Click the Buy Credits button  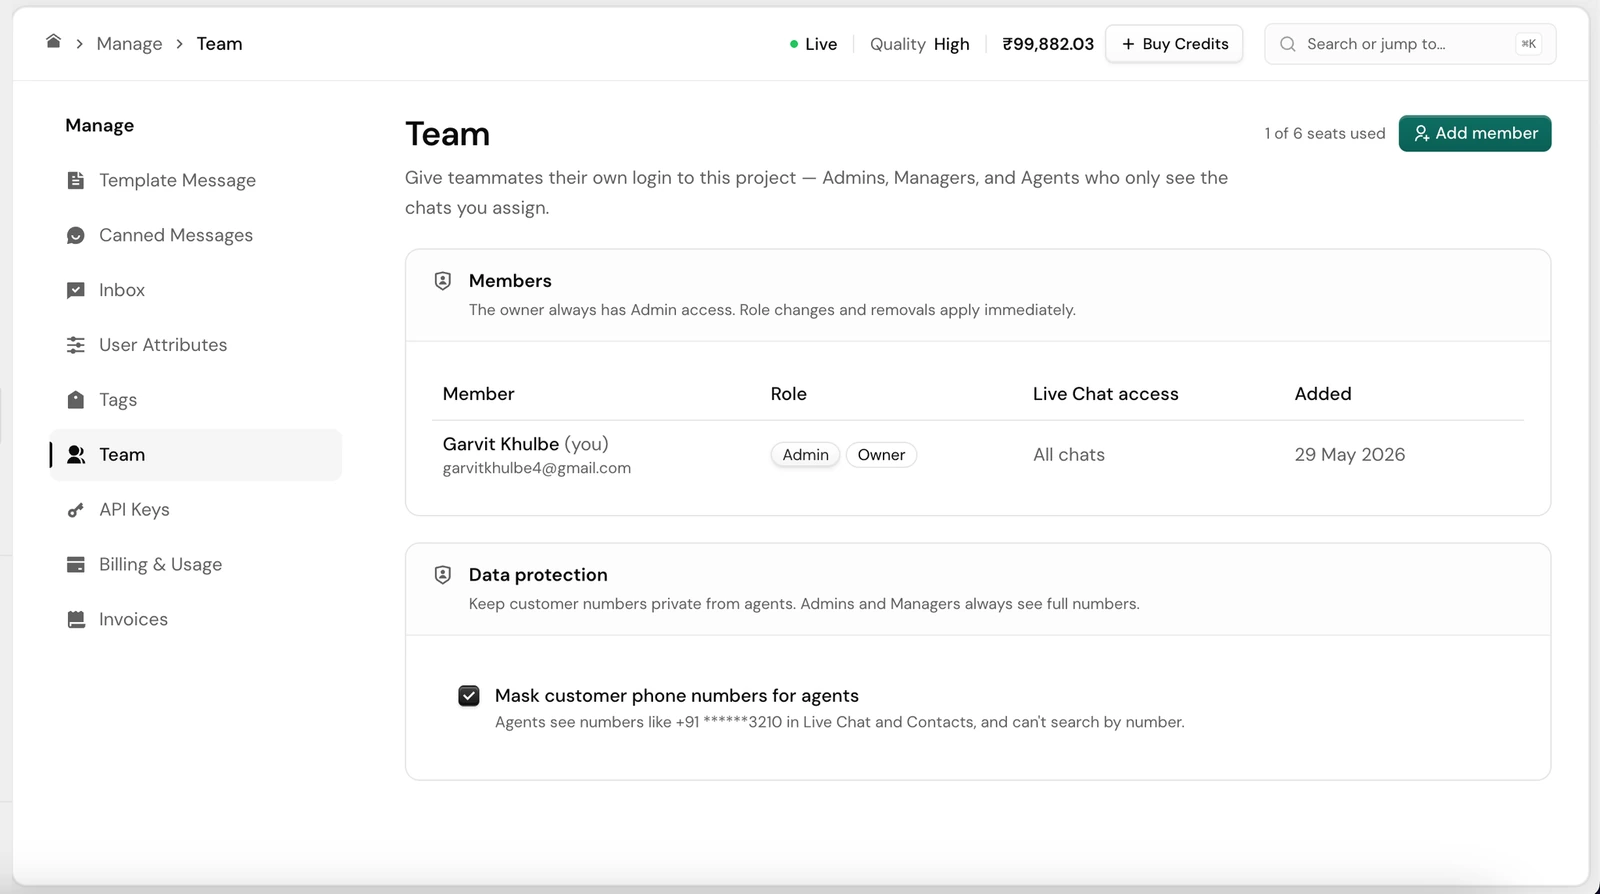(x=1174, y=44)
